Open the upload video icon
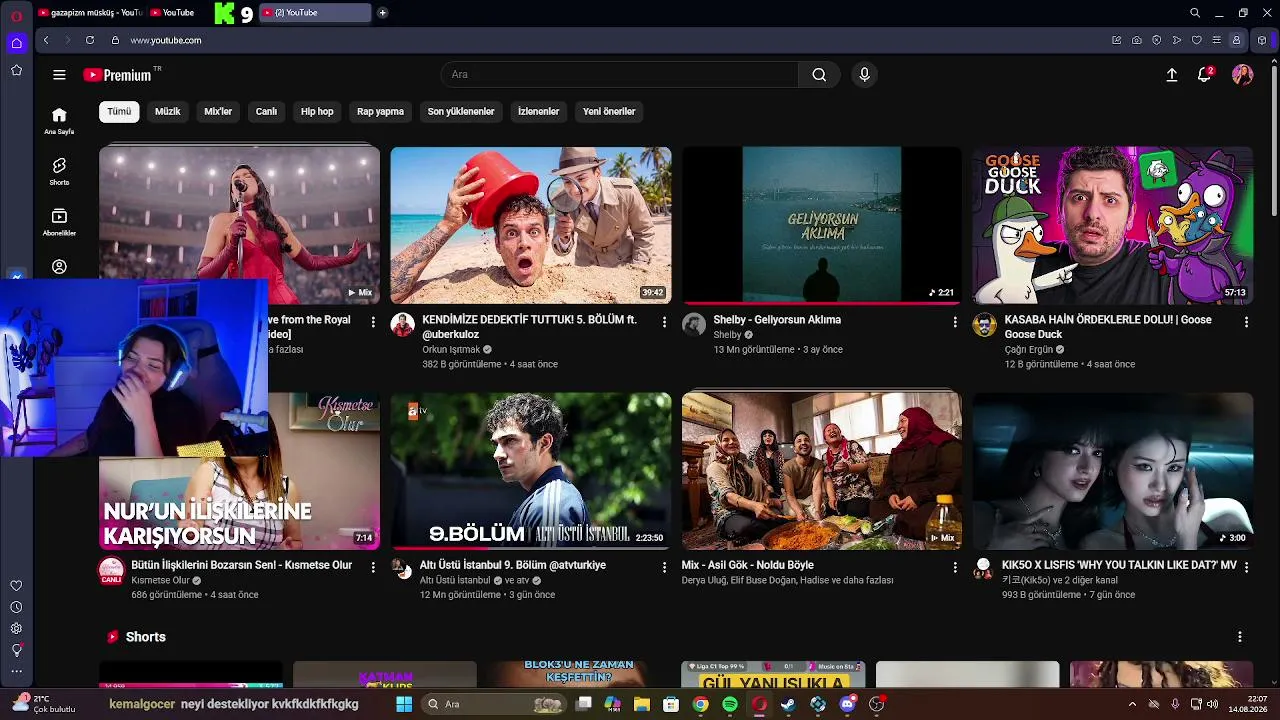 pos(1172,75)
